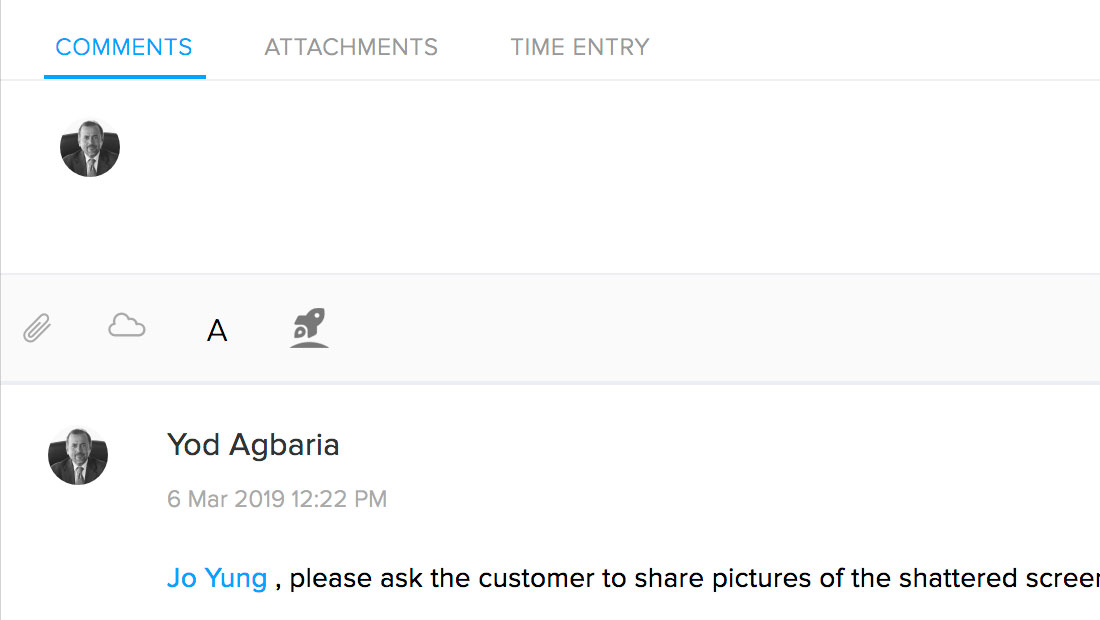1100x620 pixels.
Task: Click your profile avatar beside the comment box
Action: pos(90,148)
